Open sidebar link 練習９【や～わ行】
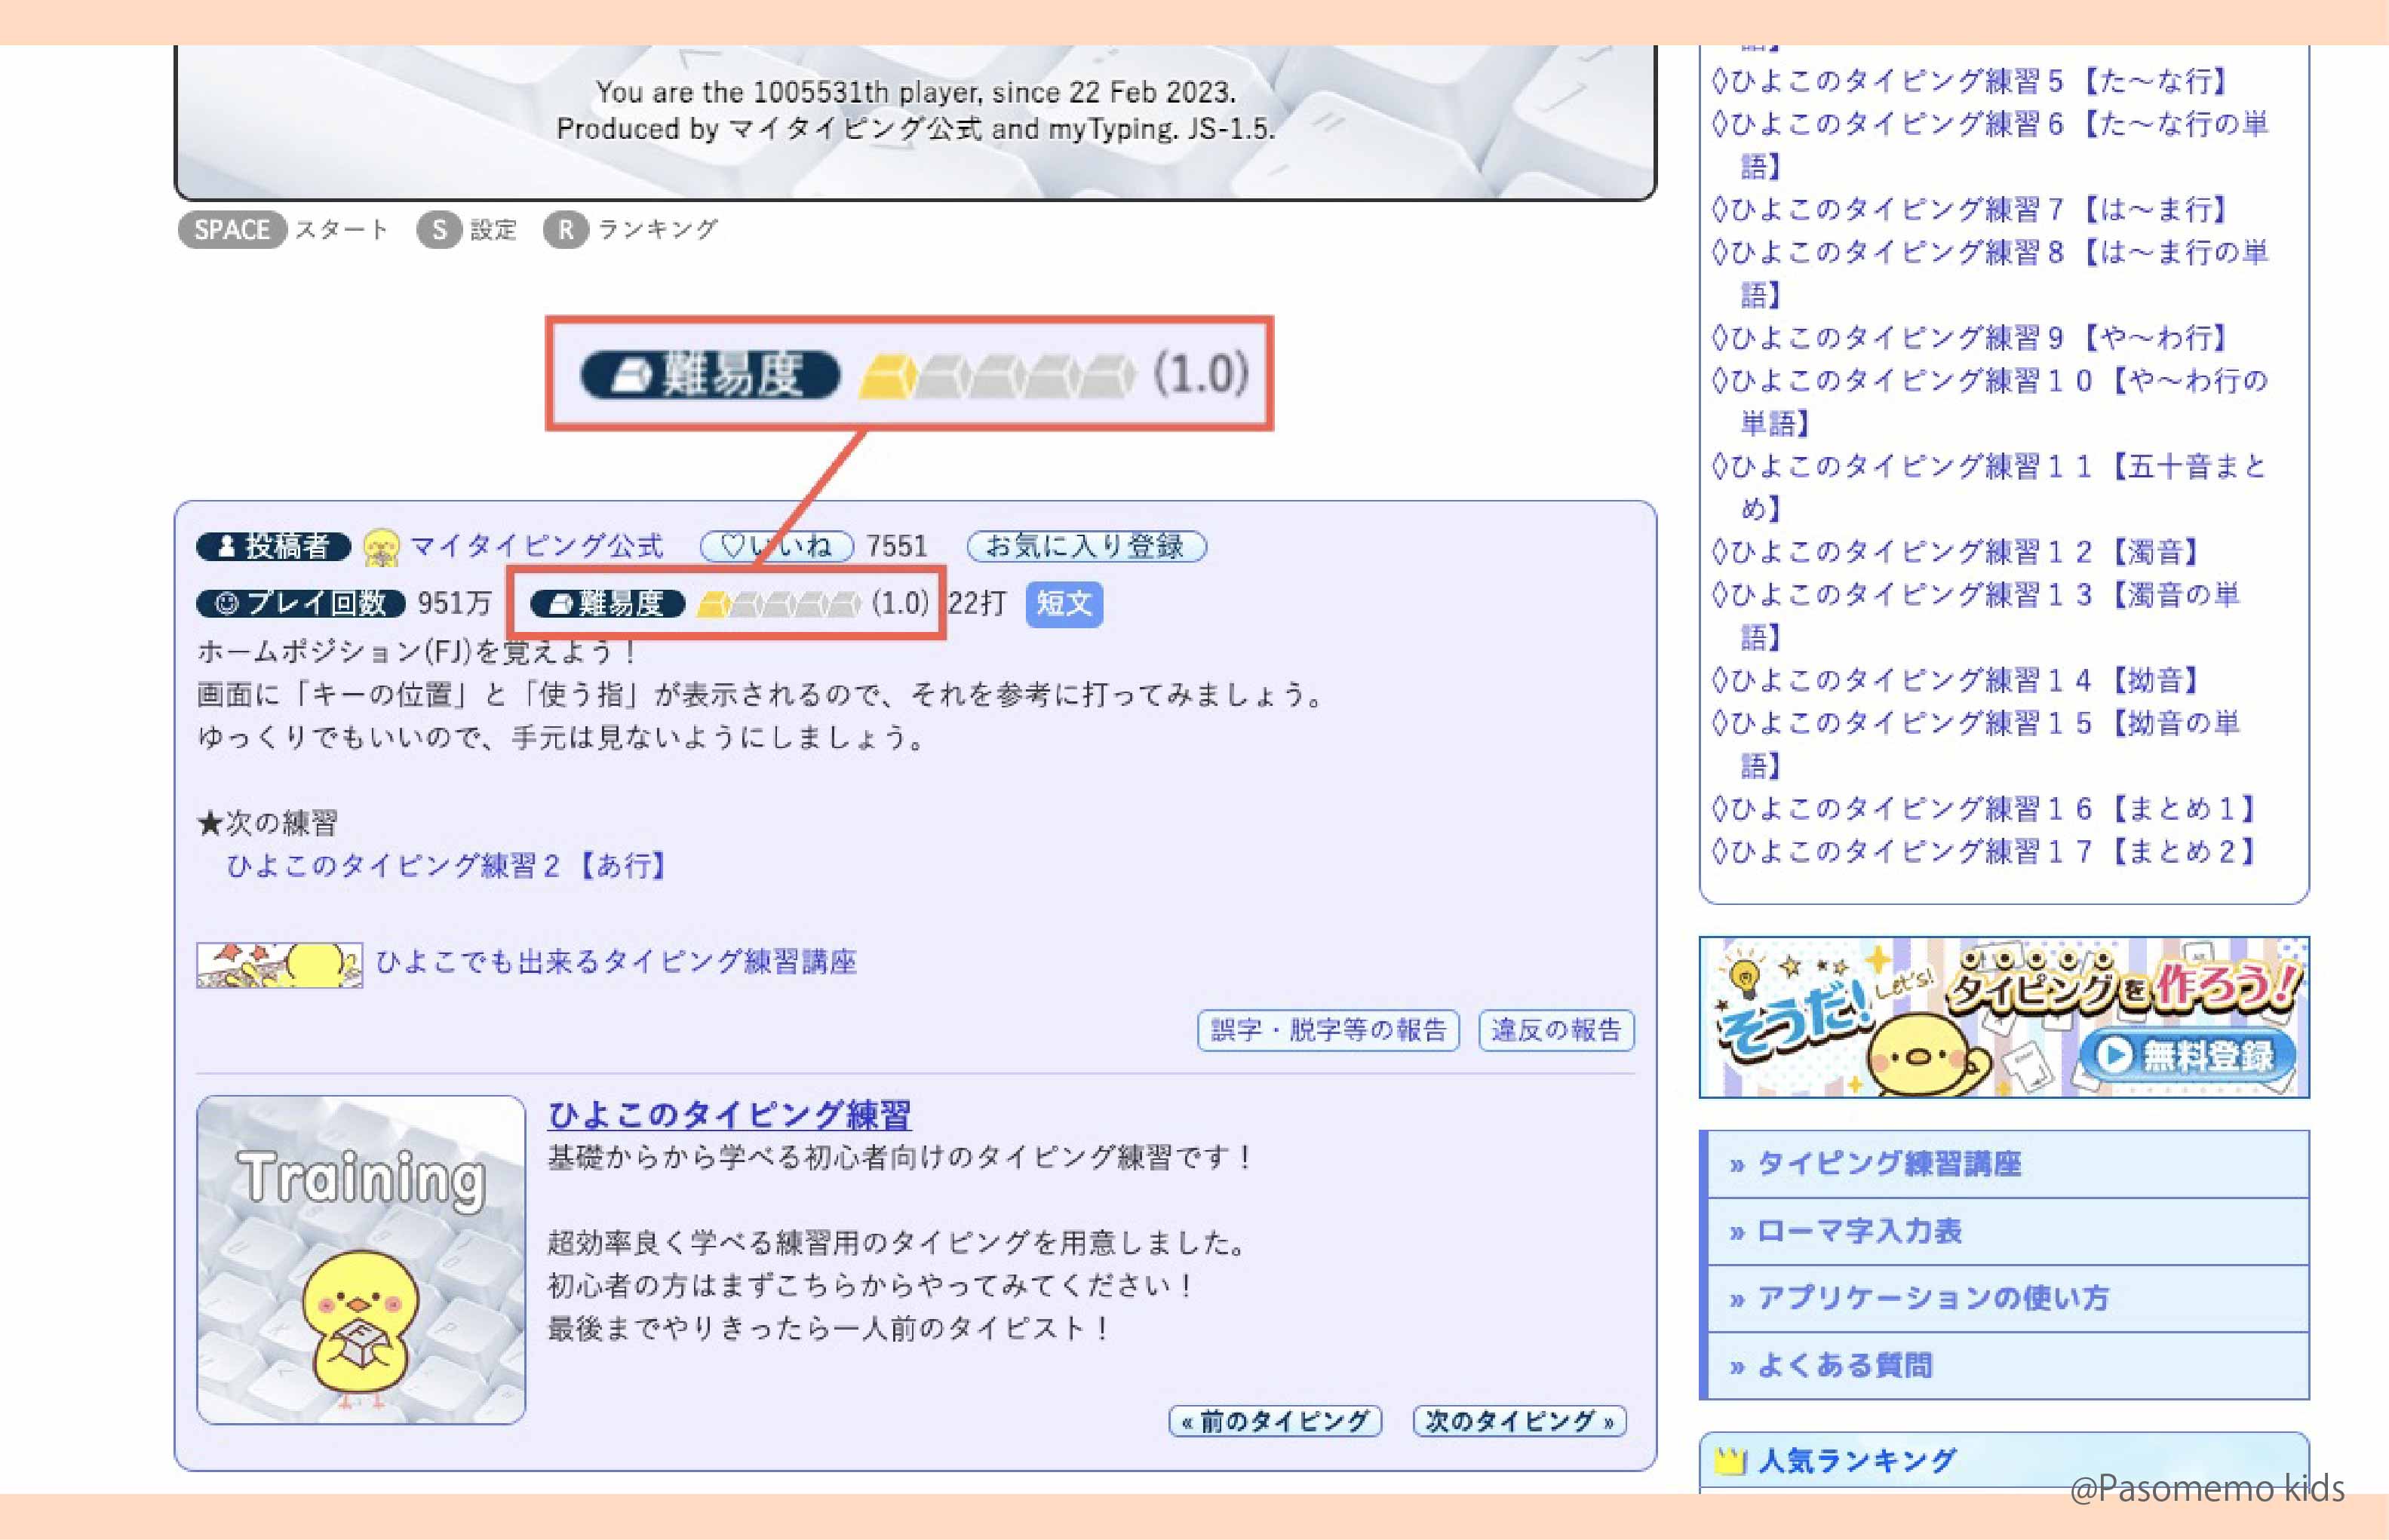 [1970, 338]
